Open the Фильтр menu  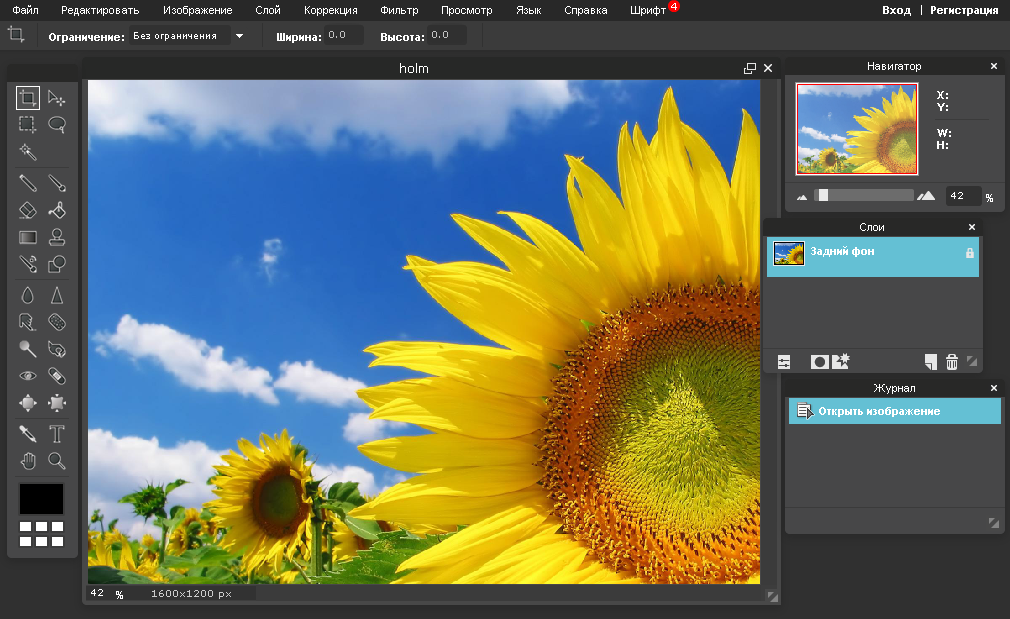(x=399, y=10)
